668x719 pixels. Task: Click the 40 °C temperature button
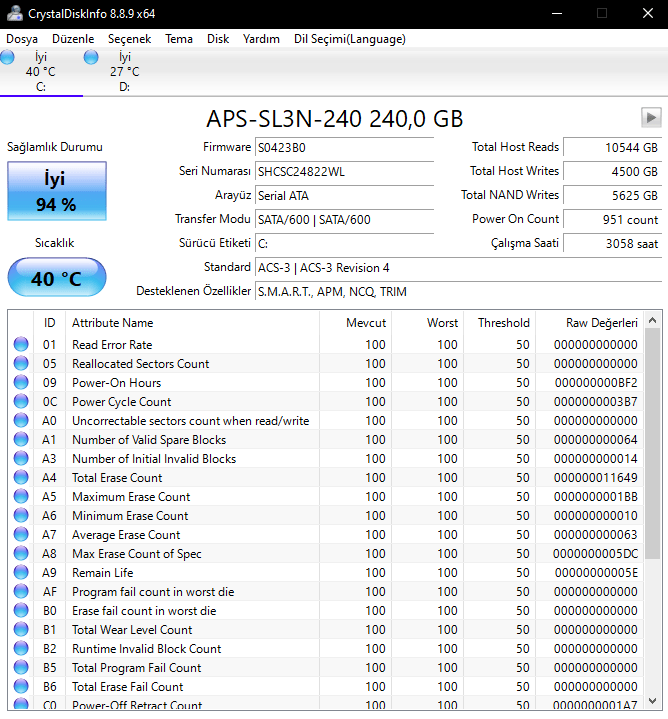(x=56, y=278)
